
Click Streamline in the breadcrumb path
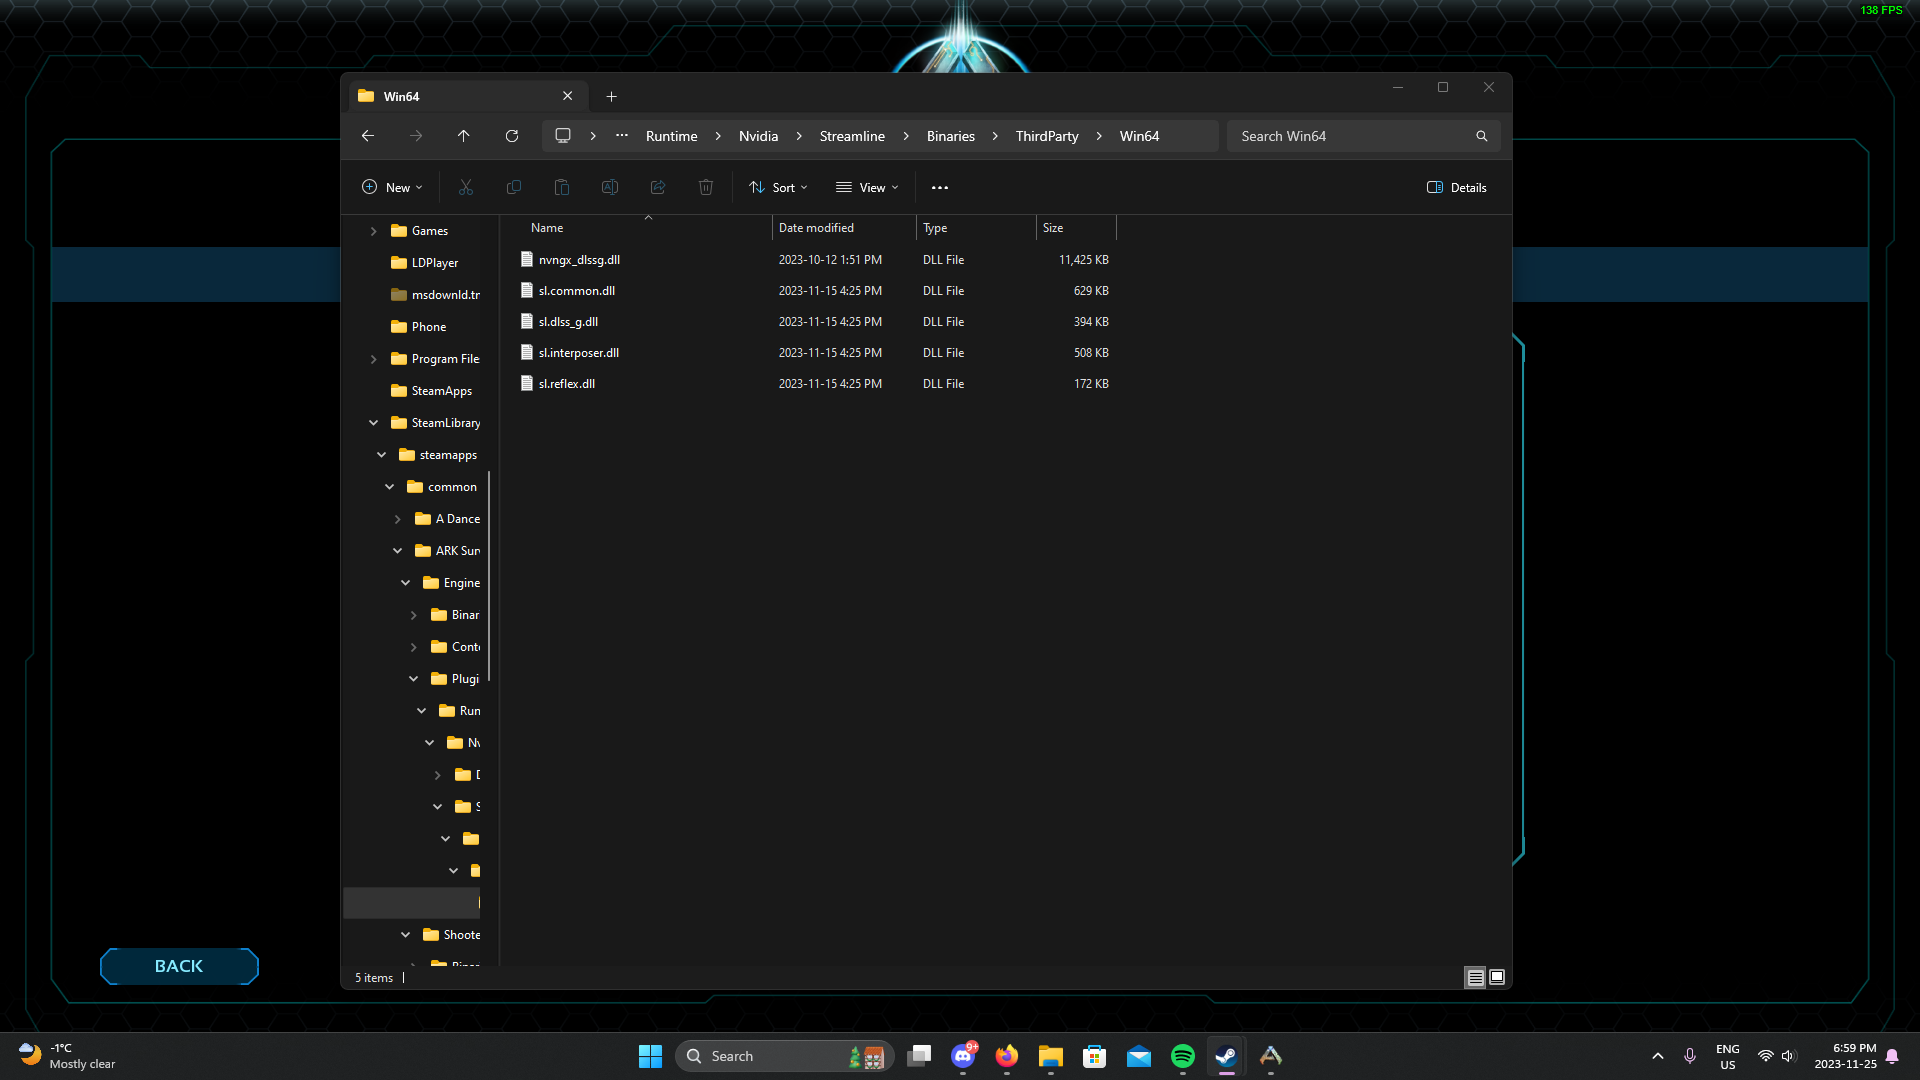click(x=851, y=136)
